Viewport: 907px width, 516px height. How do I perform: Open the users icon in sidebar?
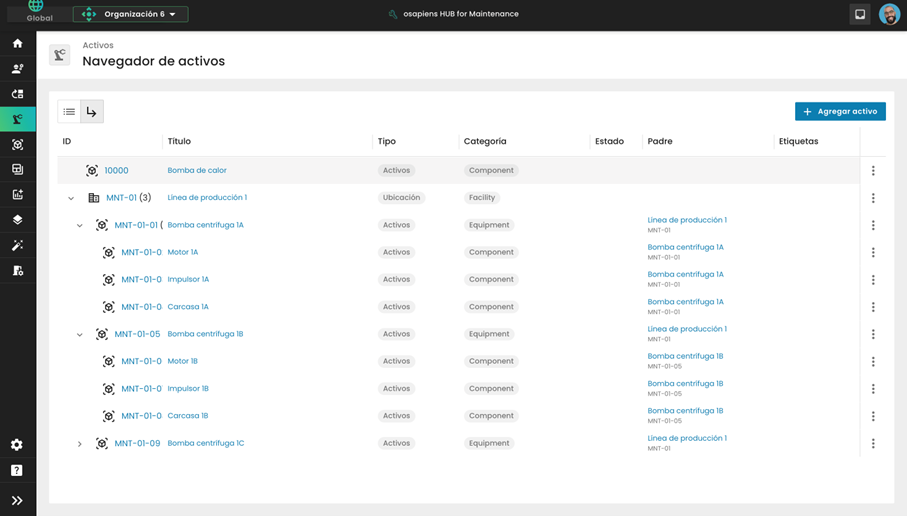click(x=17, y=69)
